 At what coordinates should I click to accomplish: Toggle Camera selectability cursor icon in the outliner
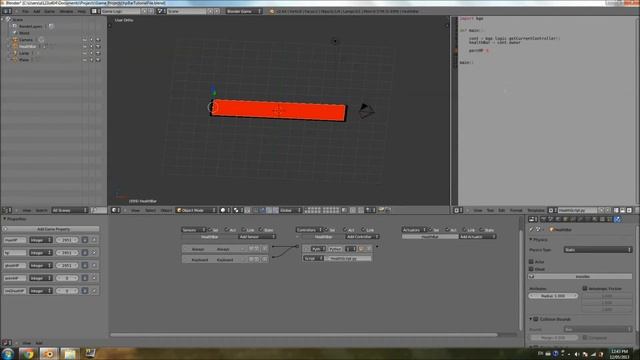pyautogui.click(x=91, y=40)
